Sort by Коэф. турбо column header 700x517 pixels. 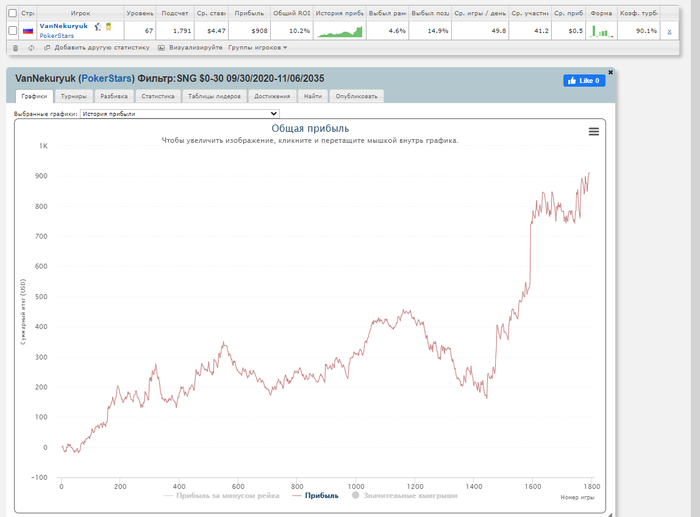click(x=639, y=13)
